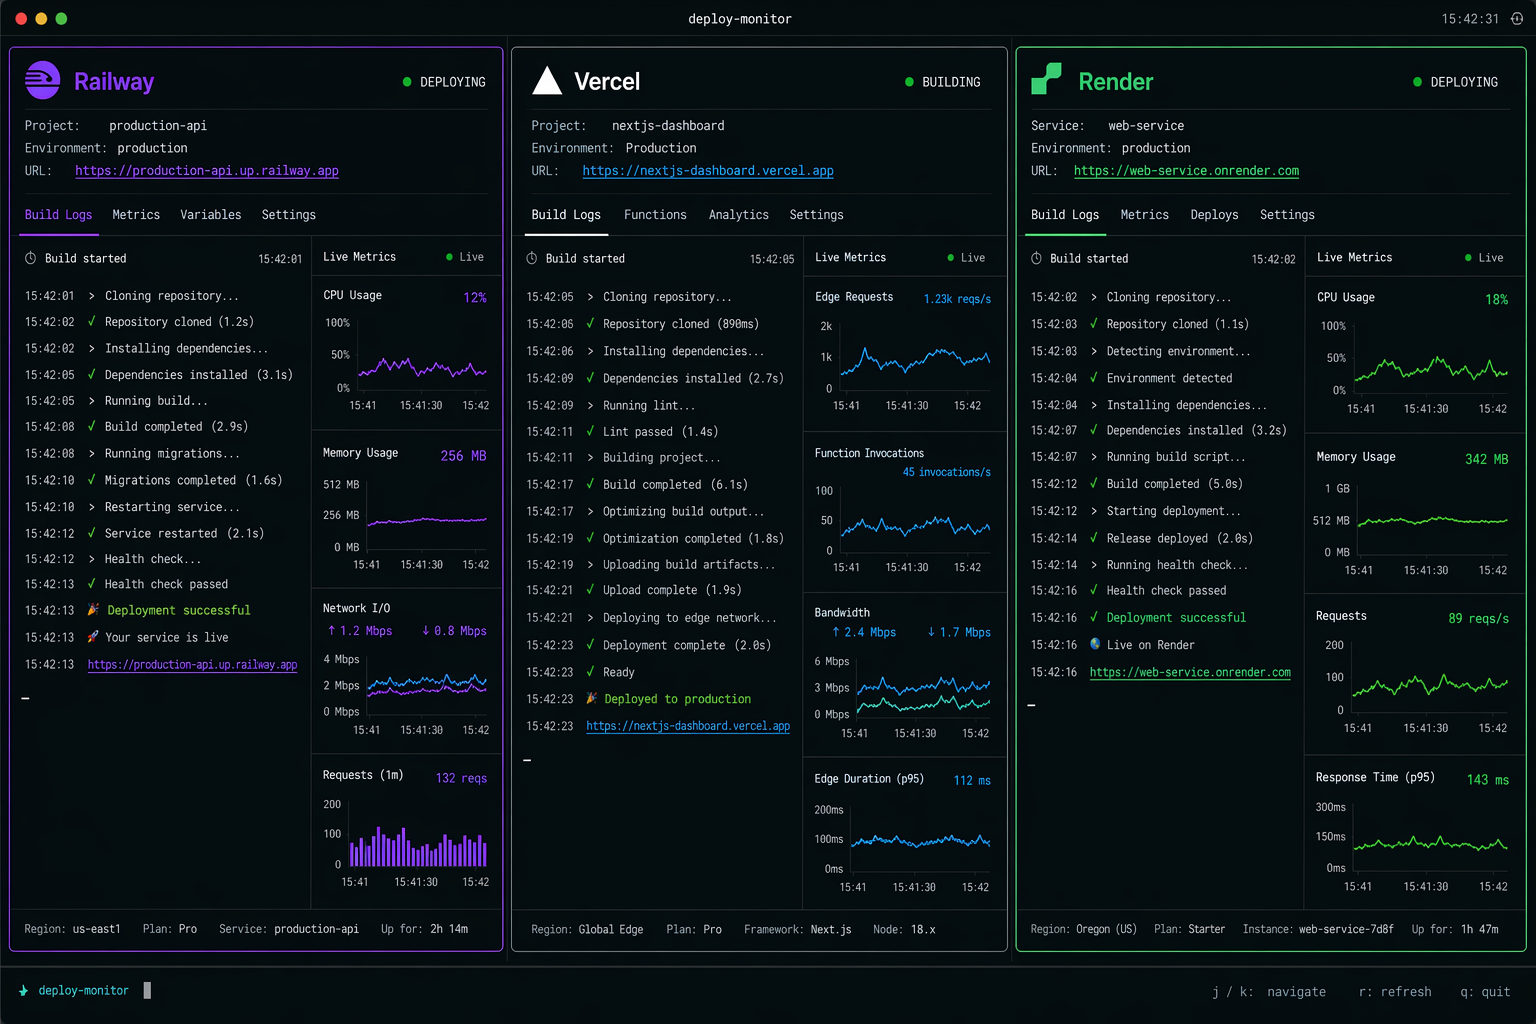Click Railway DEPLOYING status badge

[x=444, y=82]
